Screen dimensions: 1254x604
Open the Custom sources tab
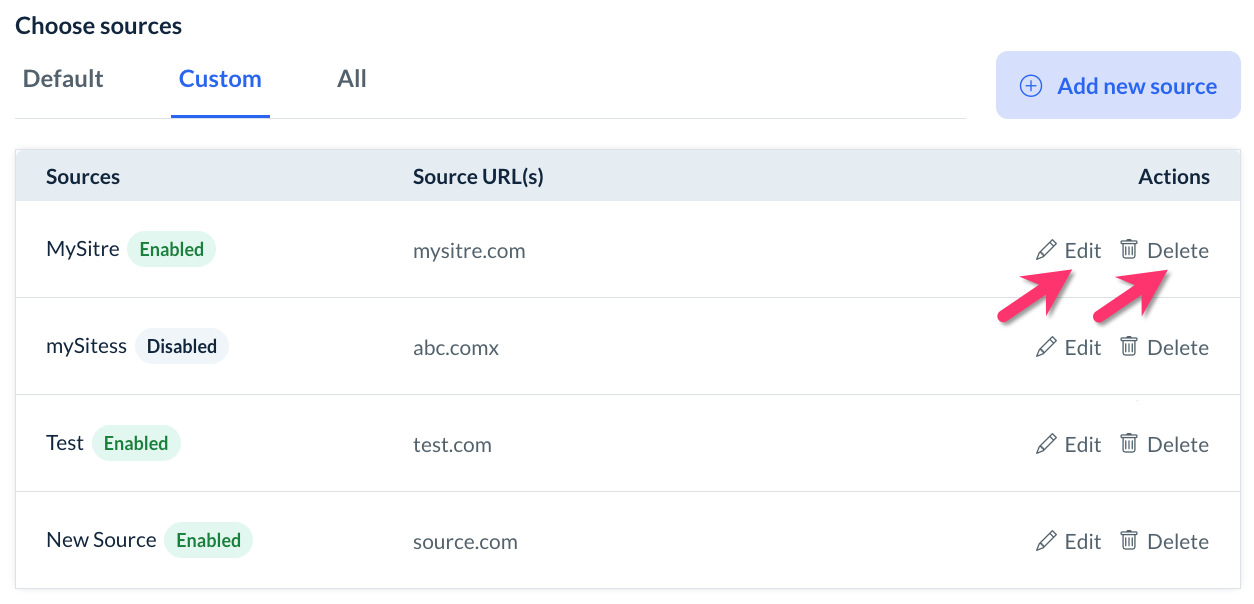tap(220, 79)
